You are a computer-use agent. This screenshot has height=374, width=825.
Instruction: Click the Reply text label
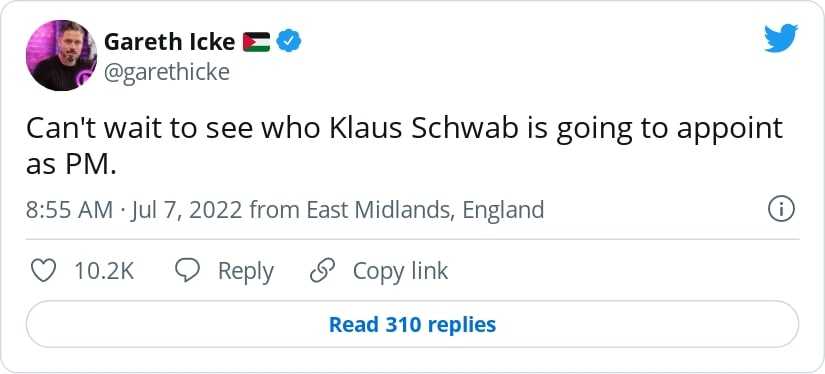tap(246, 272)
